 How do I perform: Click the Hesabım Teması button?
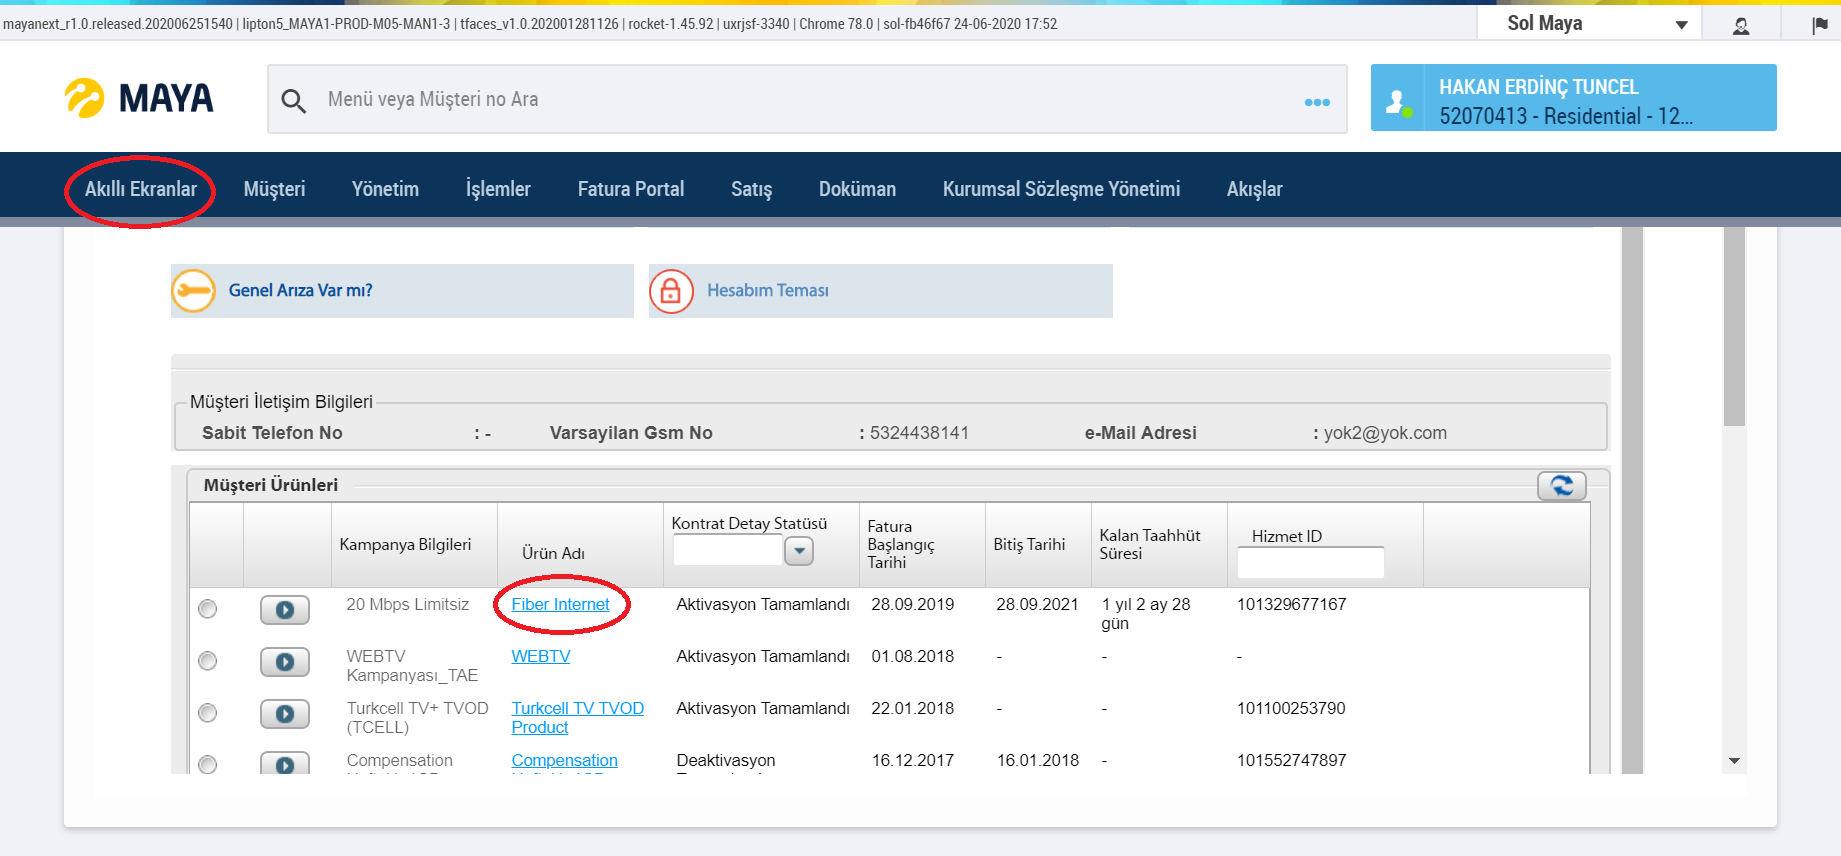pos(881,291)
